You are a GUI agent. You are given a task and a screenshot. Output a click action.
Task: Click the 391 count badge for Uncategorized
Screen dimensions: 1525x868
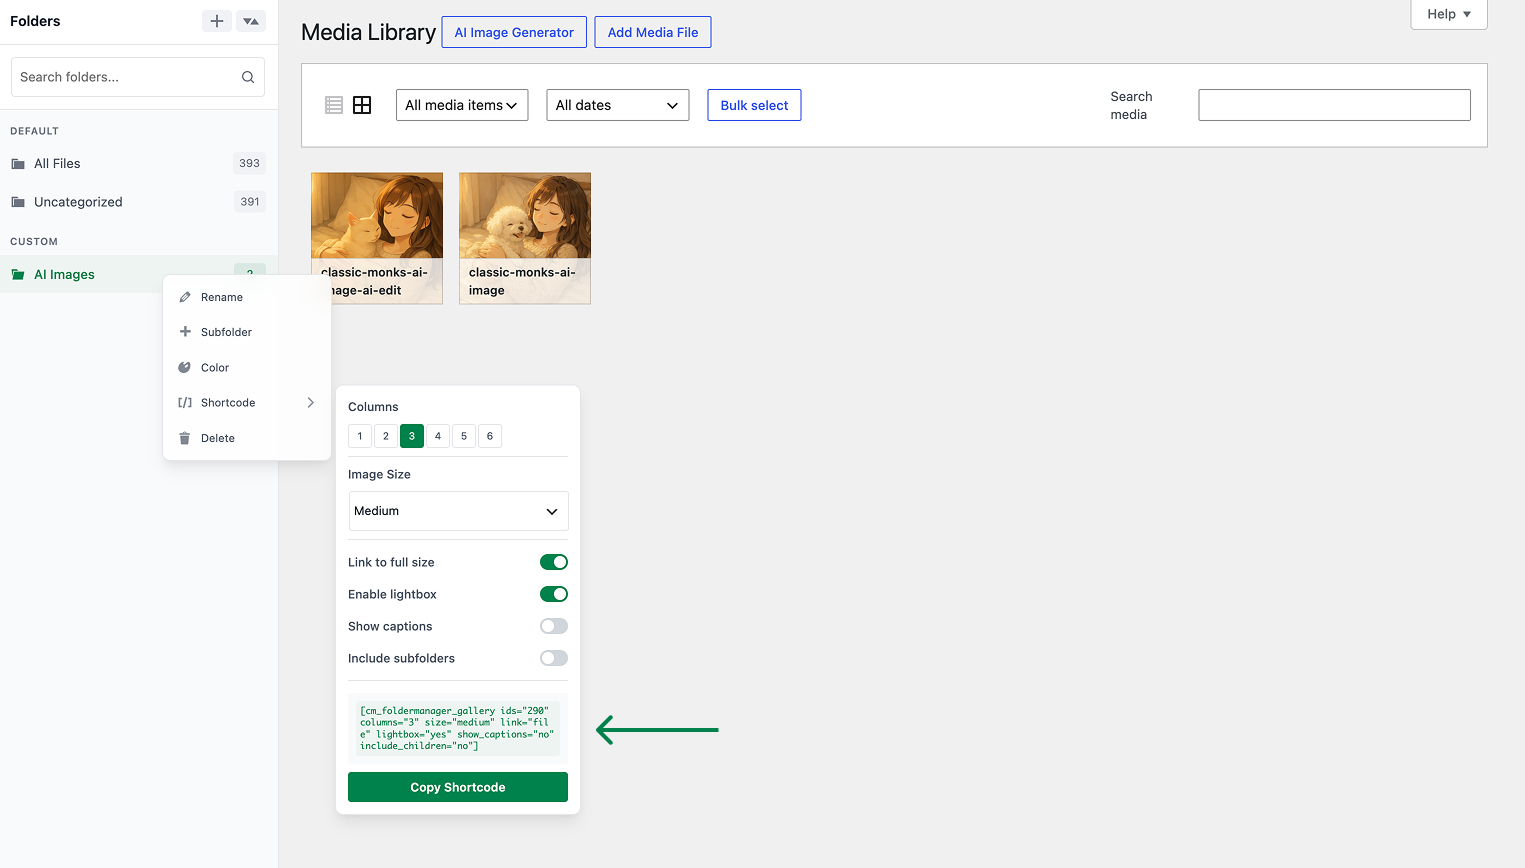(250, 202)
